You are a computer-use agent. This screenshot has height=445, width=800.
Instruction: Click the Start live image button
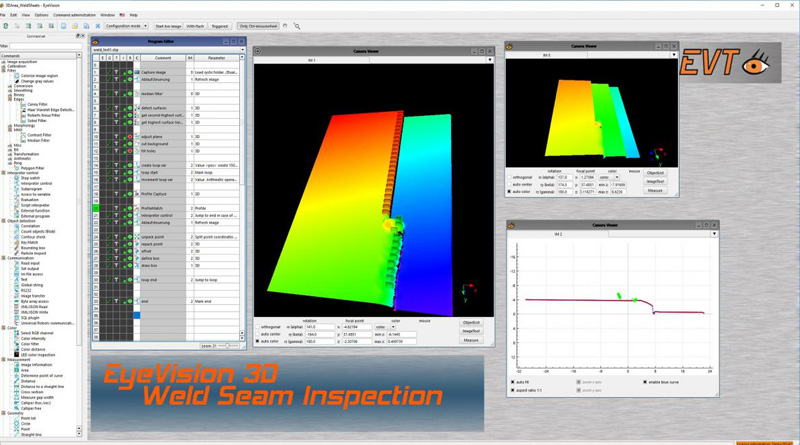click(168, 26)
